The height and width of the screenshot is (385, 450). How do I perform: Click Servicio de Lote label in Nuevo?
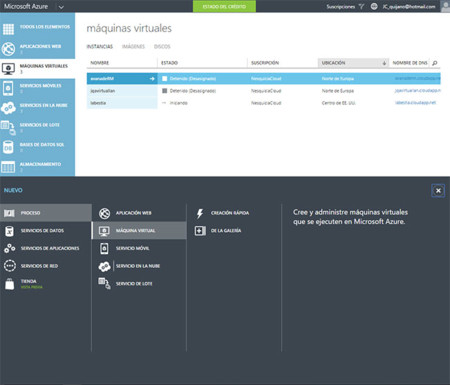tap(134, 284)
